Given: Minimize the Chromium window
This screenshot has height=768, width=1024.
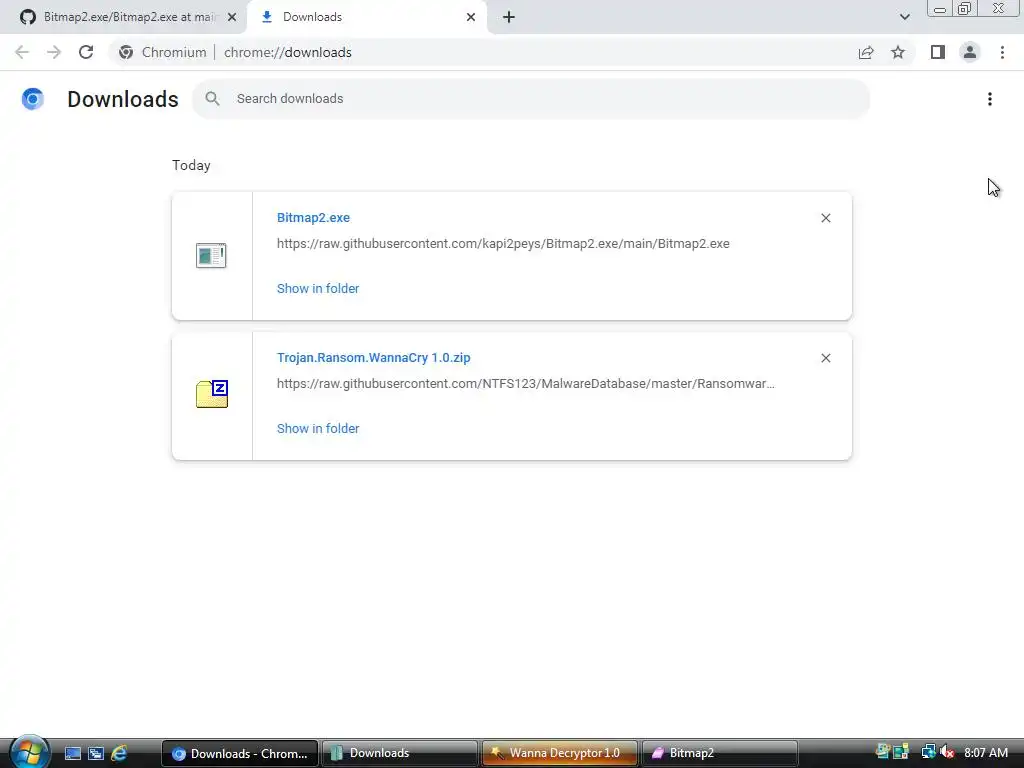Looking at the screenshot, I should pos(940,8).
